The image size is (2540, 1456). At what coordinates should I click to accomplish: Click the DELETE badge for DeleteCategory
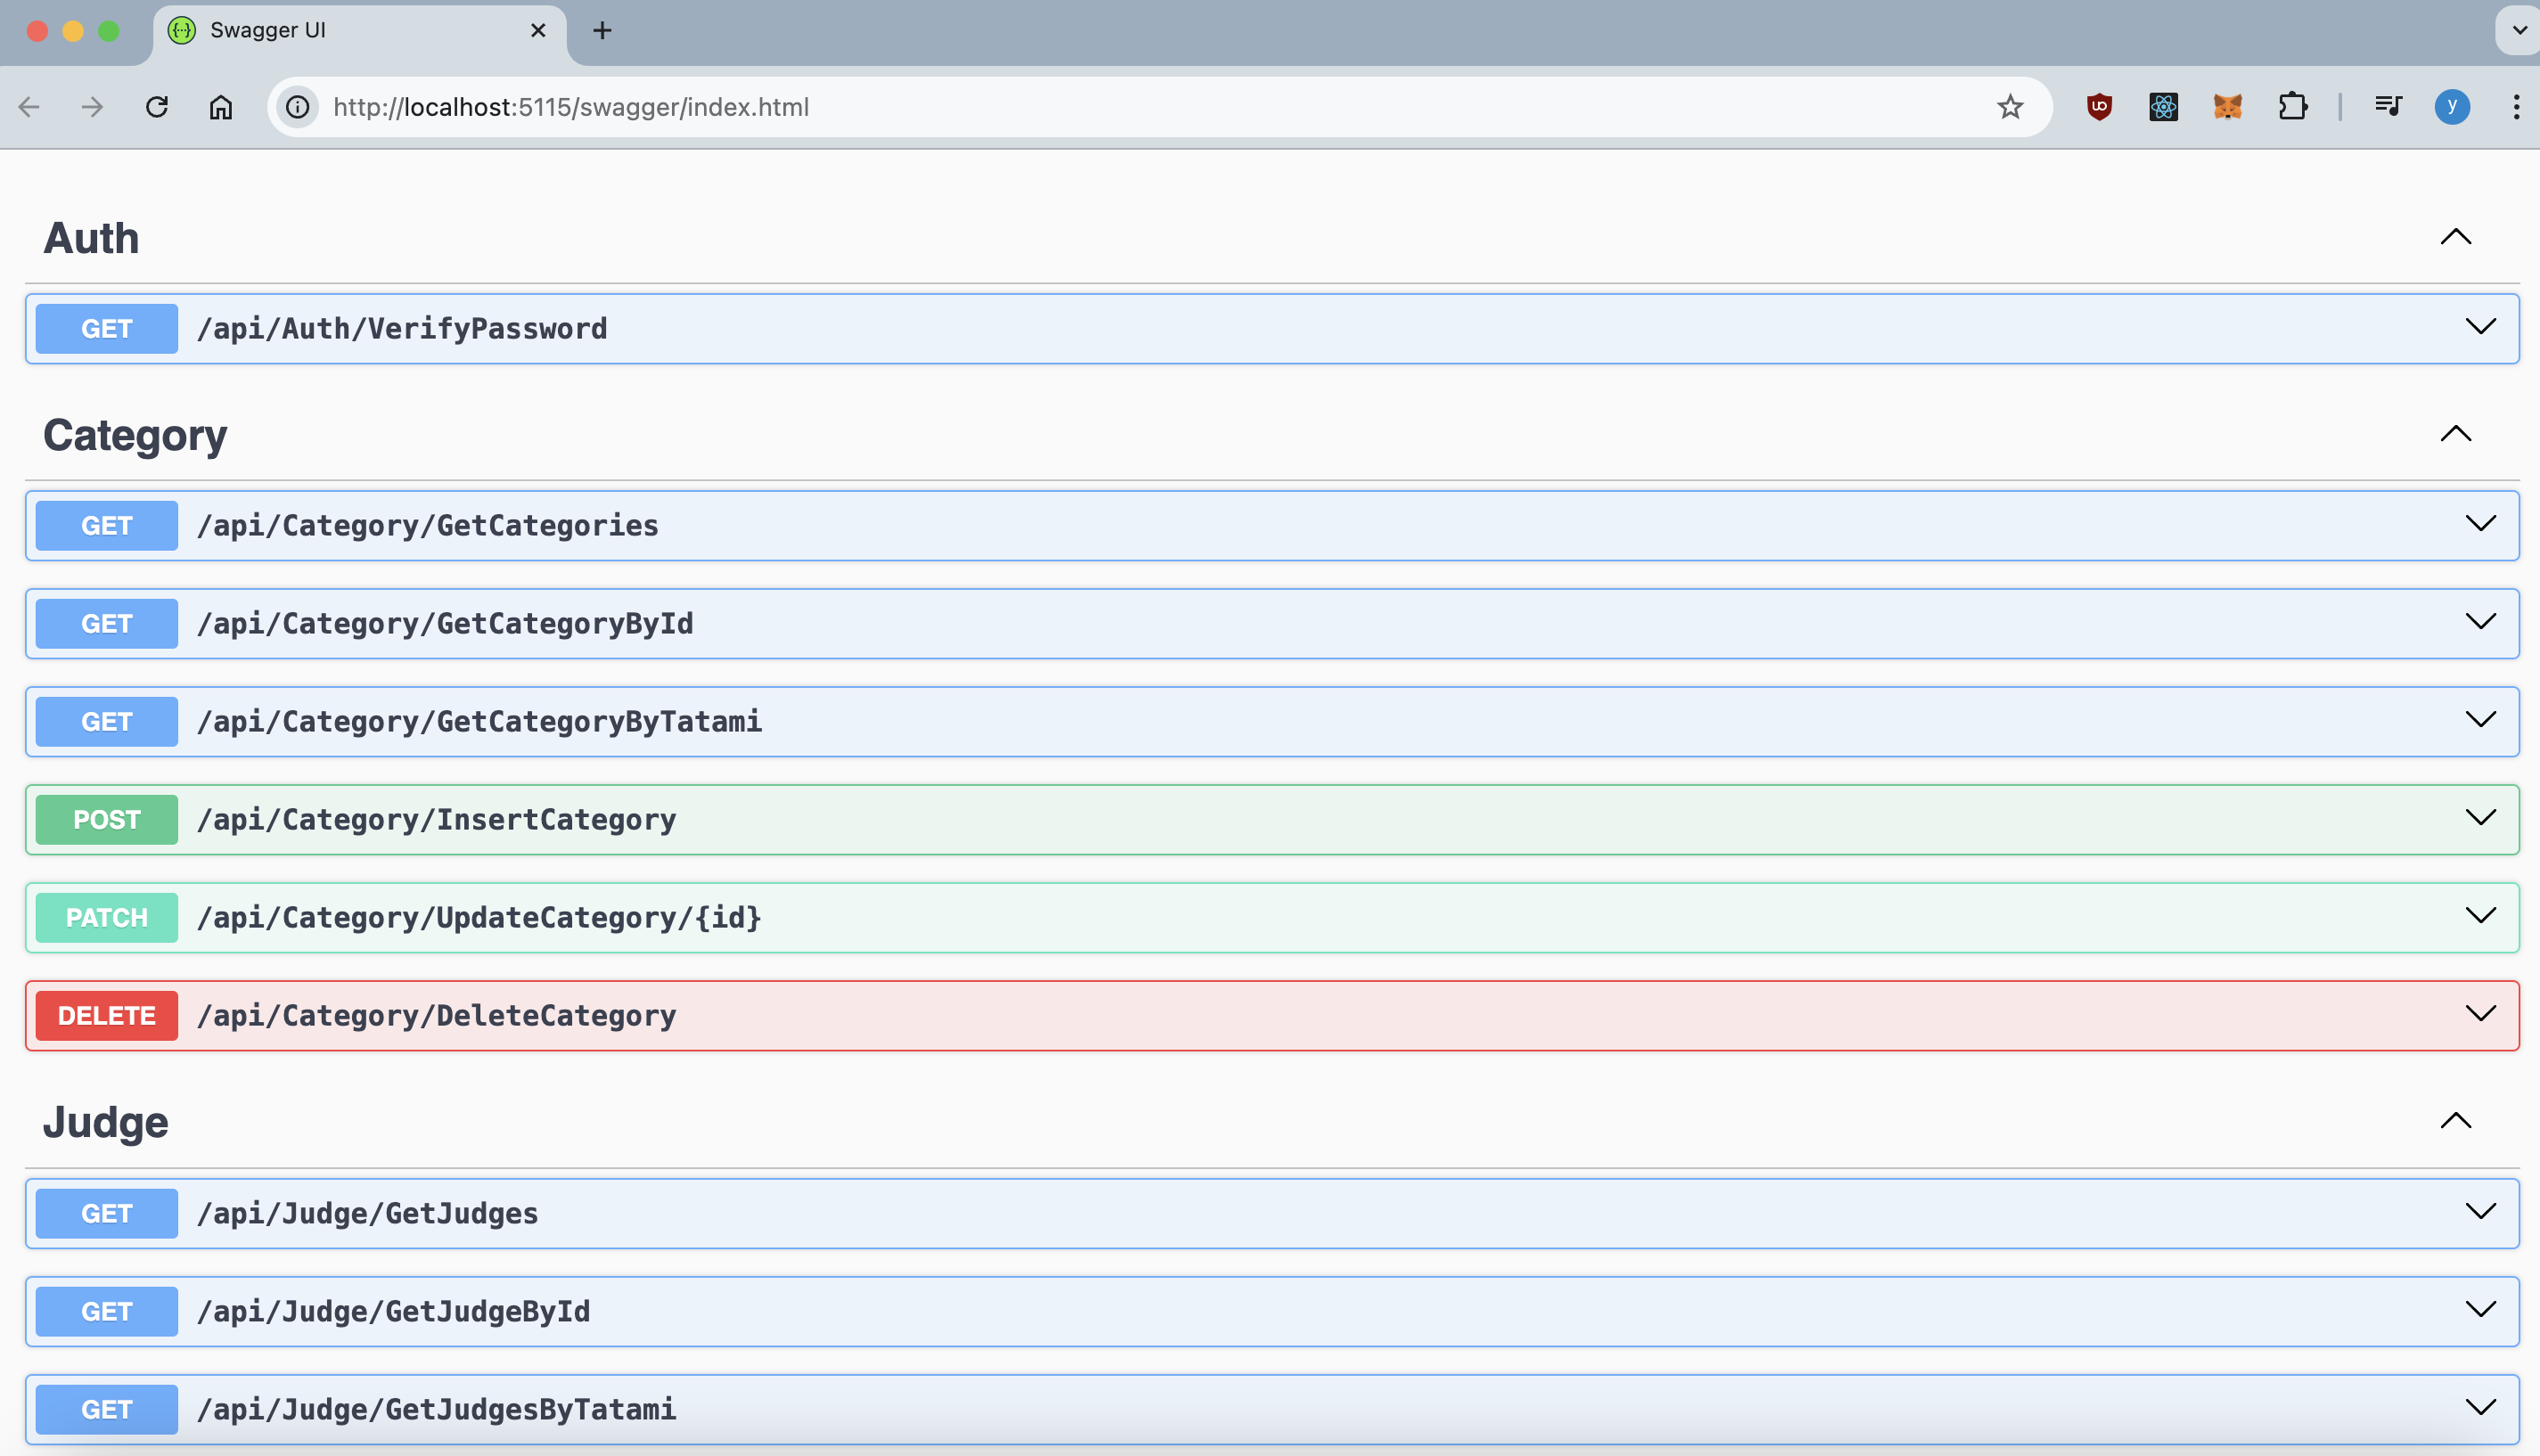click(x=107, y=1016)
